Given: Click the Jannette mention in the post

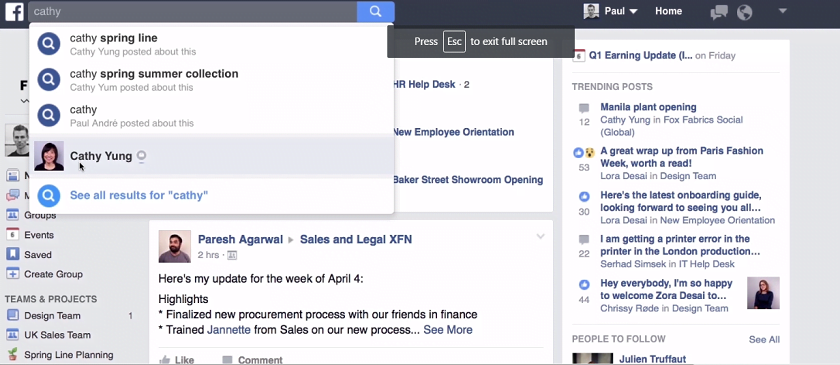Looking at the screenshot, I should (229, 330).
